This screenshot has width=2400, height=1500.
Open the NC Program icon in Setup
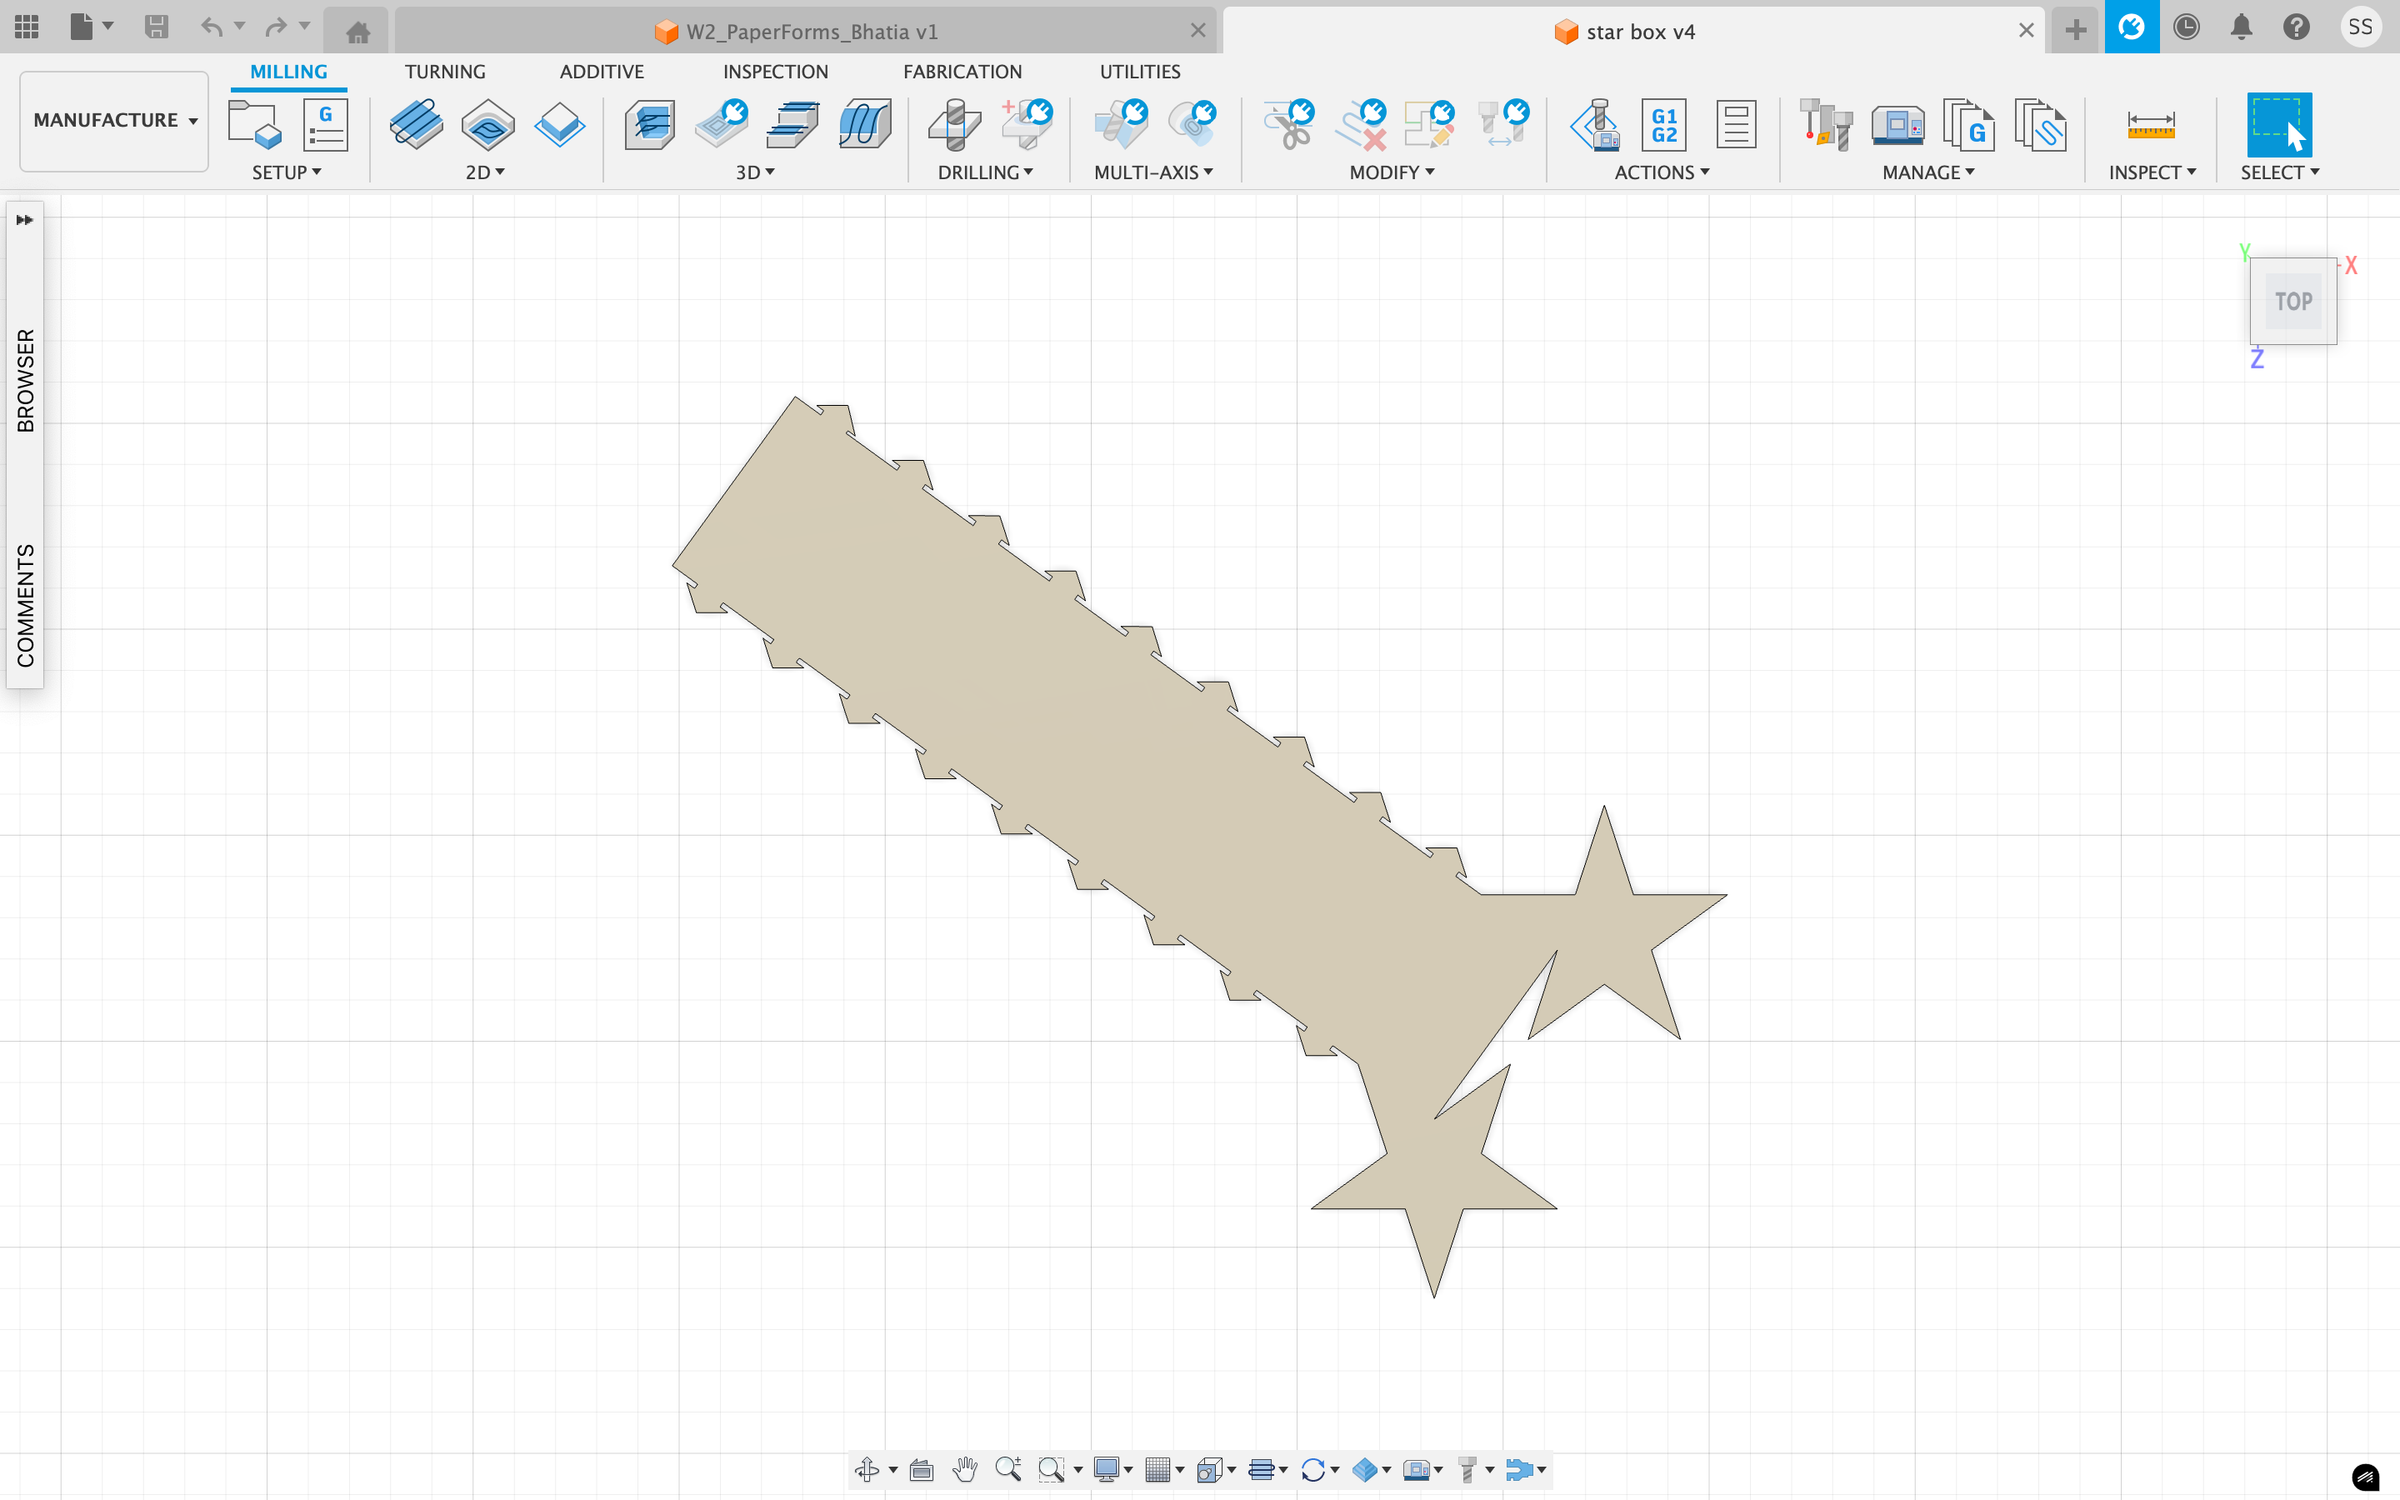[325, 125]
